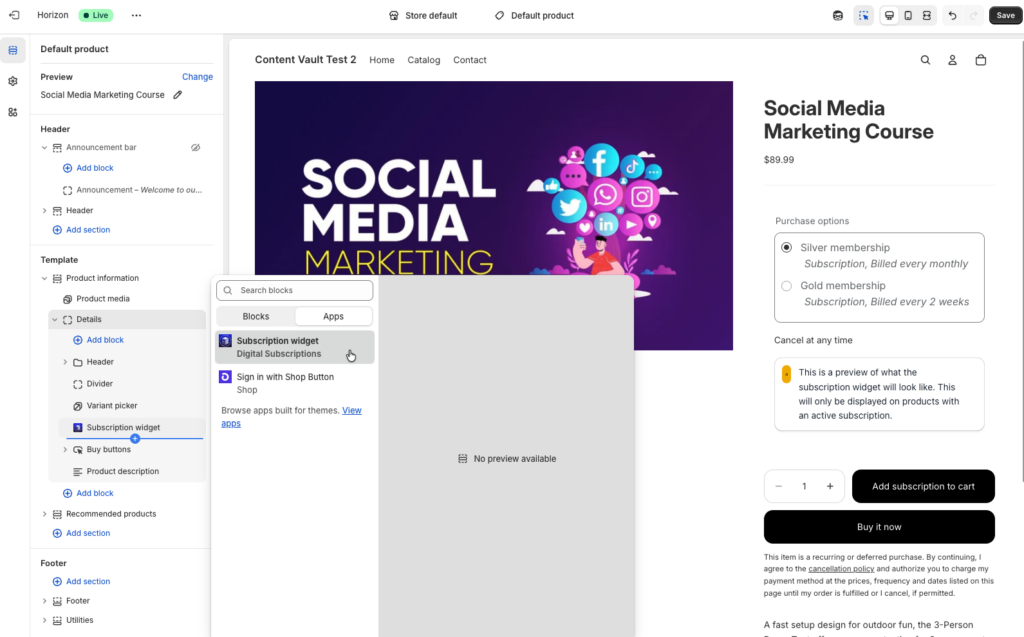Select the Gold membership option
This screenshot has height=637, width=1024.
[787, 286]
